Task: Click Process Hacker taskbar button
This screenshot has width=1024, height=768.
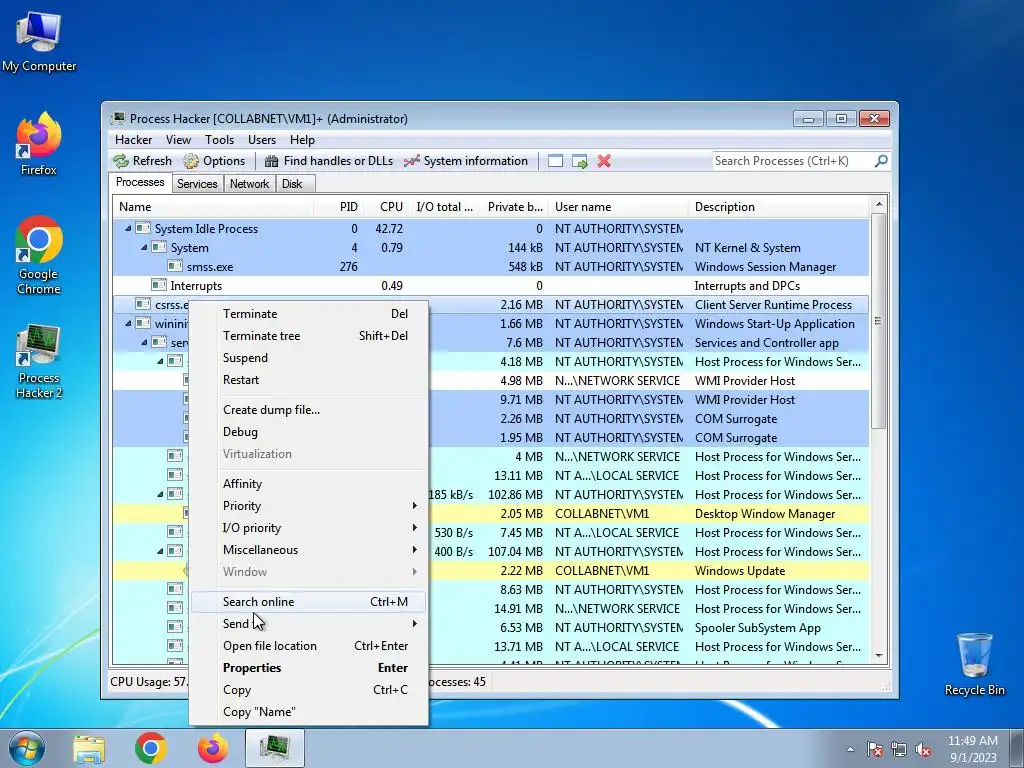Action: tap(275, 748)
